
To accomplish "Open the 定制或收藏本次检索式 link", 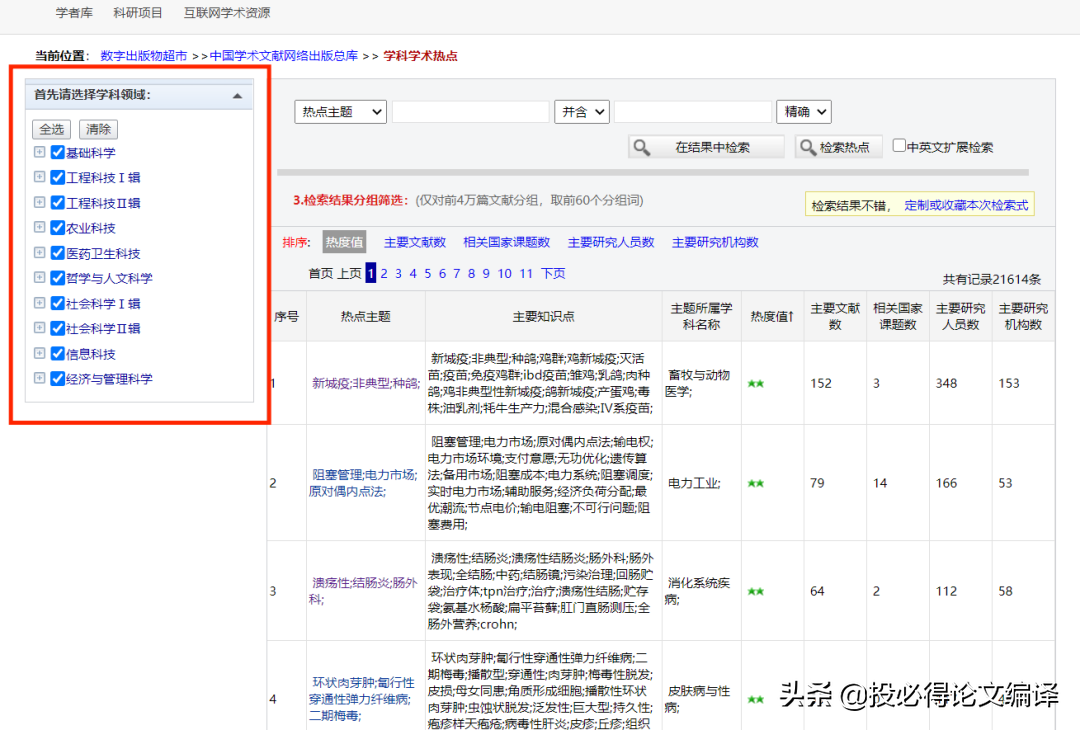I will pos(968,203).
